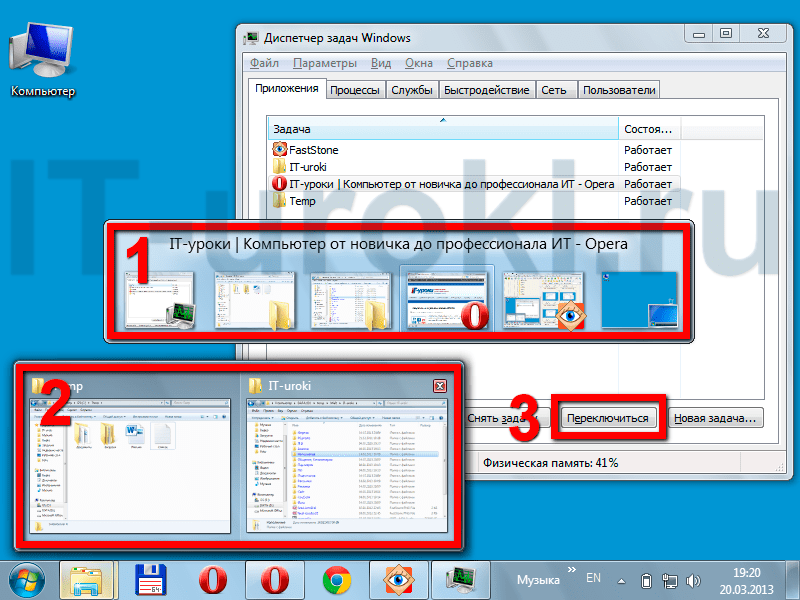
Task: Open the Справка menu
Action: (469, 63)
